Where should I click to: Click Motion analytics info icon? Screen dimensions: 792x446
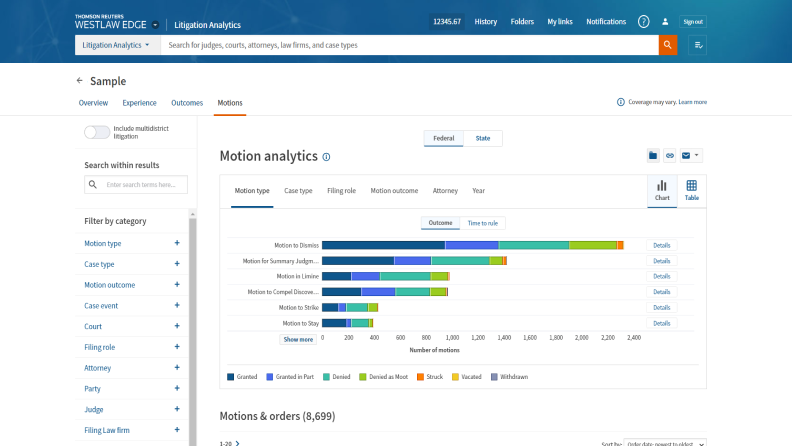tap(326, 157)
